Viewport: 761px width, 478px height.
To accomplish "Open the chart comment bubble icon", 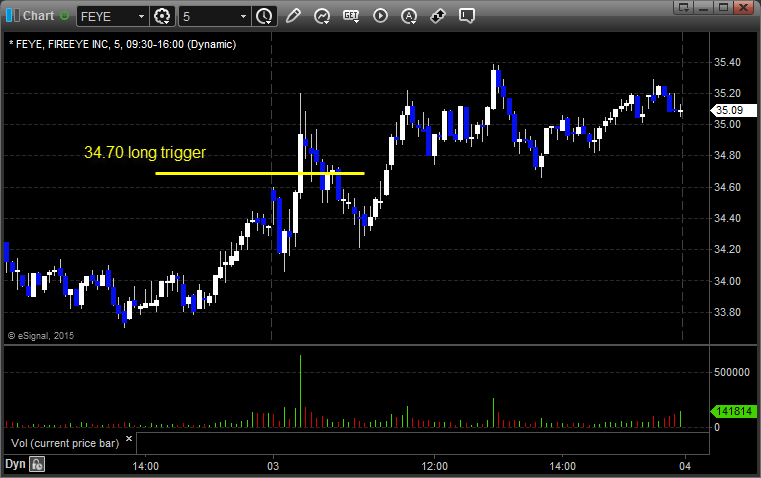I will tap(466, 16).
